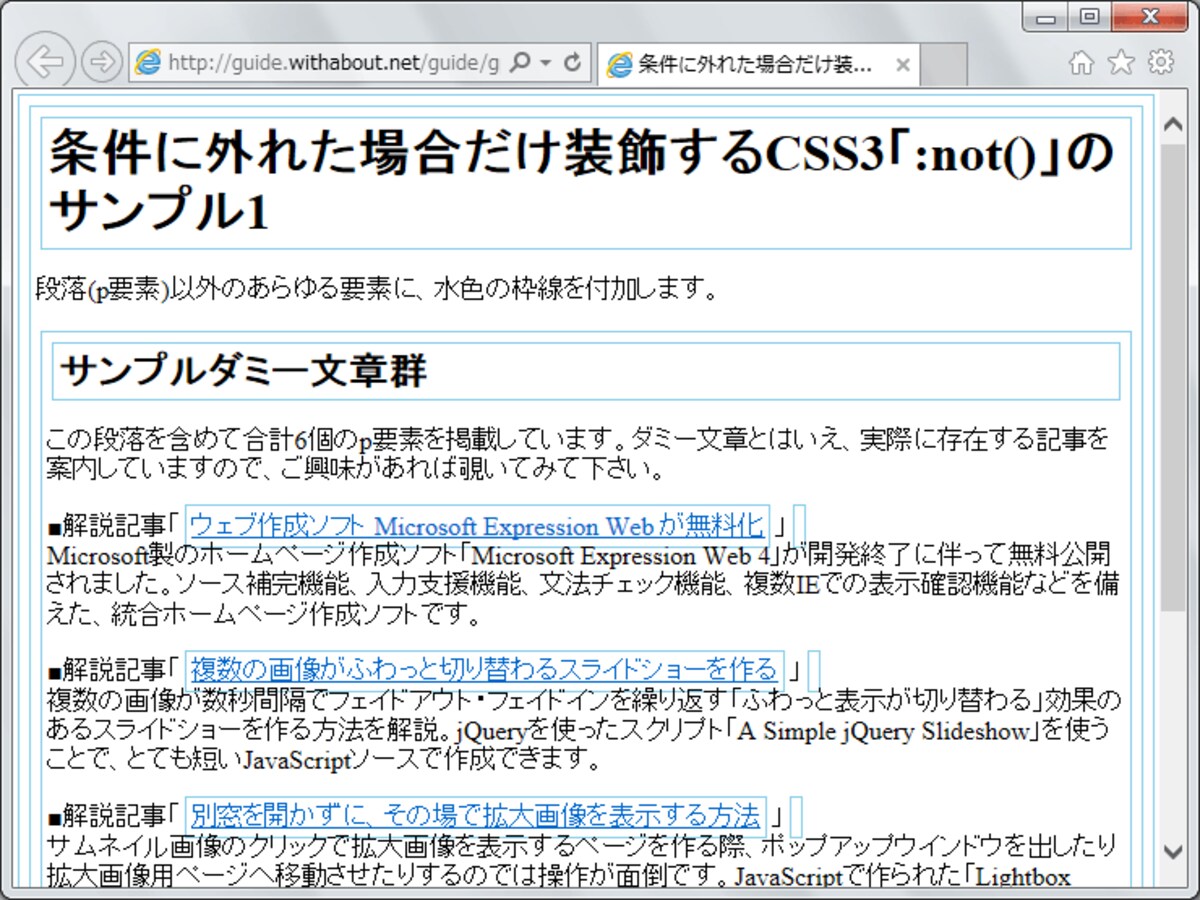Click the Internet Explorer icon in address bar

147,63
